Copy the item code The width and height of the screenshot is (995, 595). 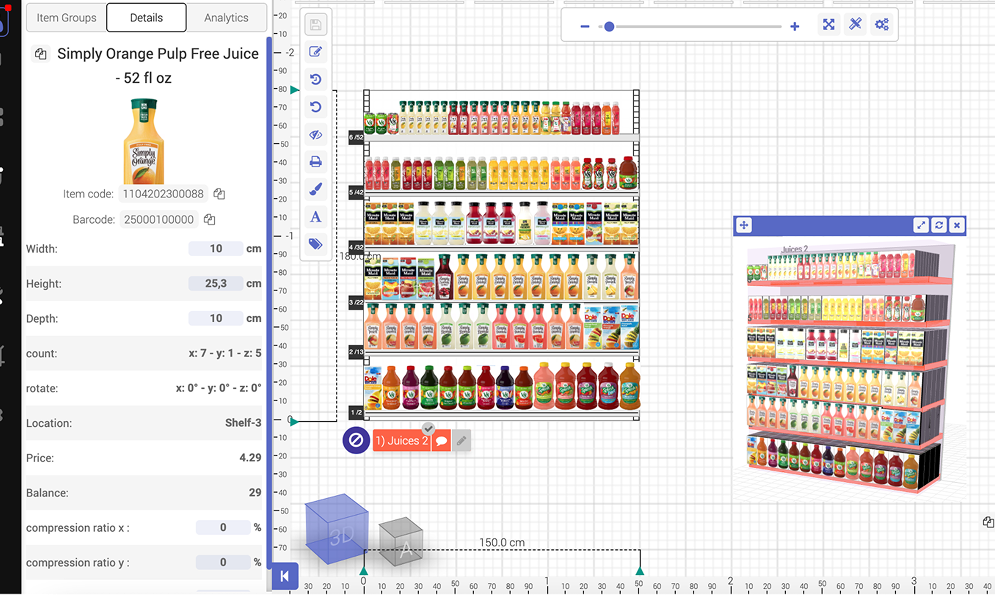tap(219, 193)
